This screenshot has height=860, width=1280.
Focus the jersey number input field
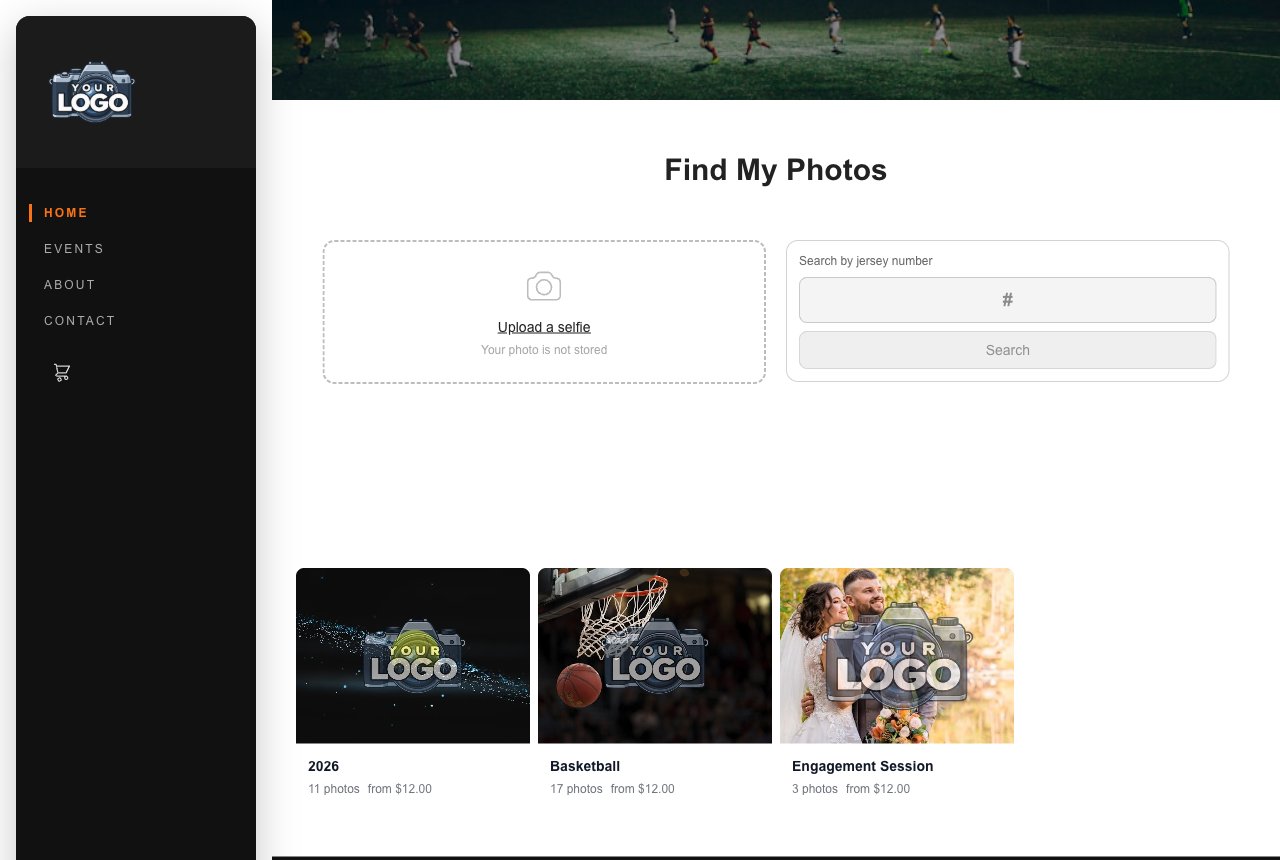tap(1007, 300)
